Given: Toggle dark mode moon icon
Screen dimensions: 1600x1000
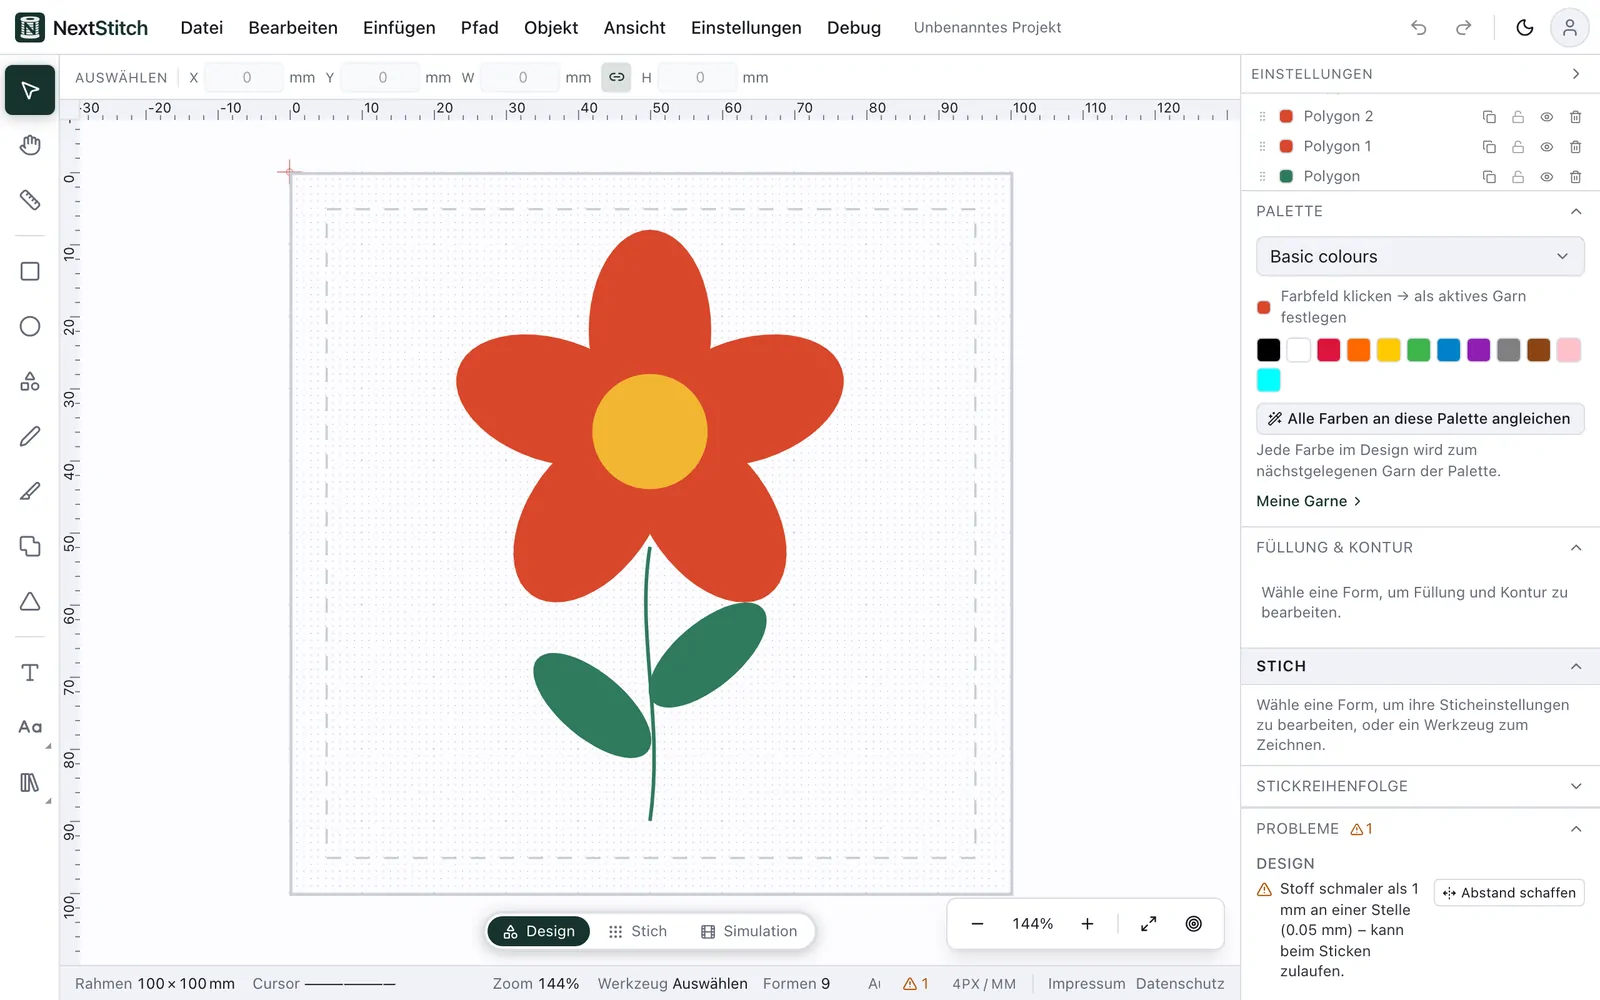Looking at the screenshot, I should coord(1524,28).
